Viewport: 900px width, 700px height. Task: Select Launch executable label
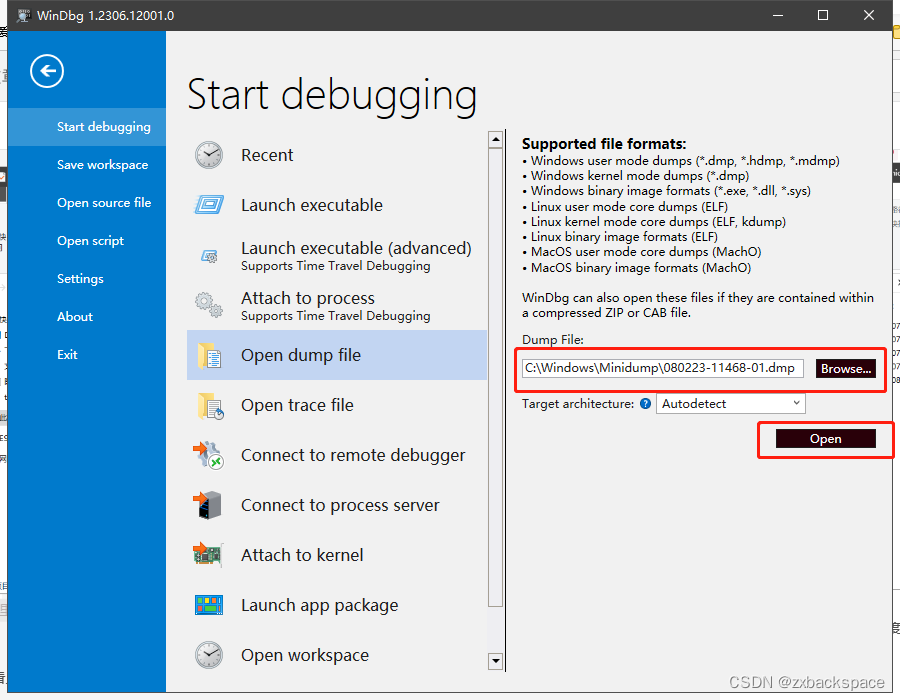click(x=312, y=205)
